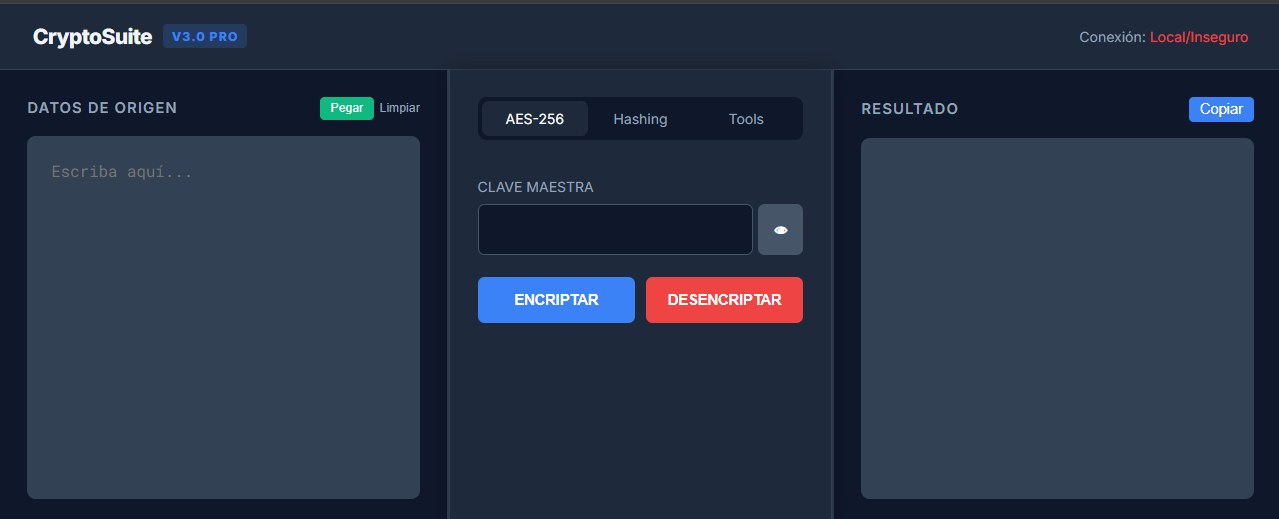Click into the 'Escriba aquí...' text area
The width and height of the screenshot is (1279, 519).
(x=223, y=317)
